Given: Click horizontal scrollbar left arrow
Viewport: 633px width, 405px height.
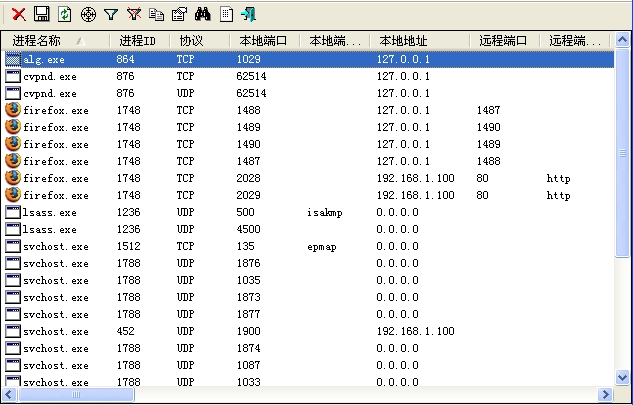Looking at the screenshot, I should click(9, 394).
